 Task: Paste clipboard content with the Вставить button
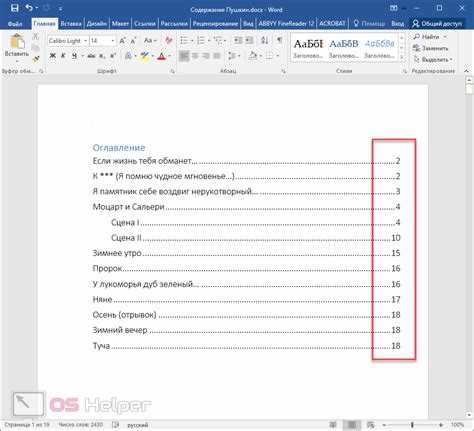coord(16,47)
